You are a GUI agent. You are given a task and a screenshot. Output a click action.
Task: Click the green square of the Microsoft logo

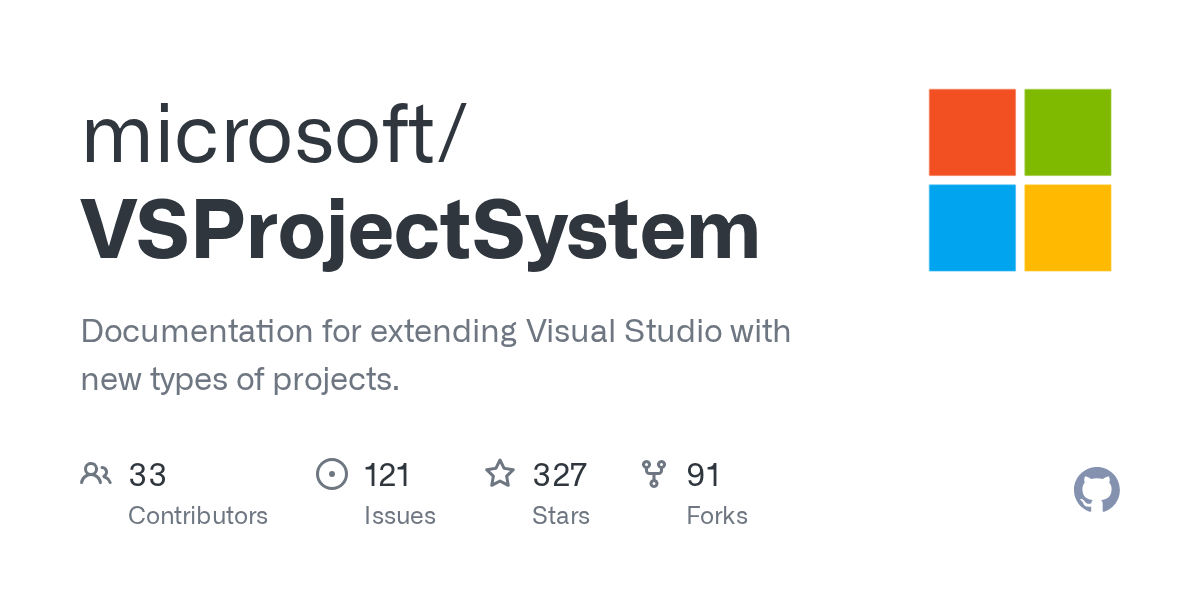pos(1067,132)
